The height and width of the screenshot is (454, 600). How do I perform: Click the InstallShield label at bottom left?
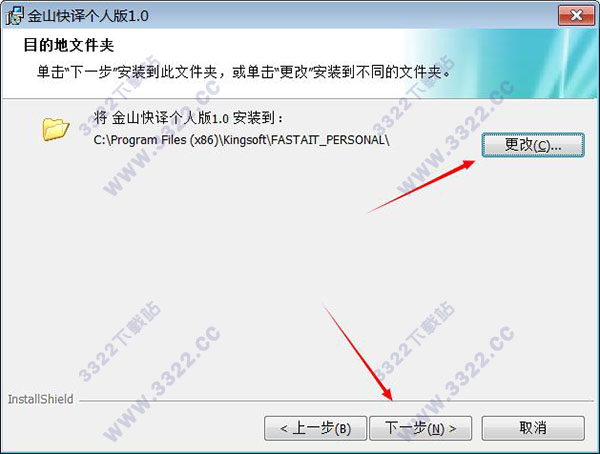click(x=41, y=399)
